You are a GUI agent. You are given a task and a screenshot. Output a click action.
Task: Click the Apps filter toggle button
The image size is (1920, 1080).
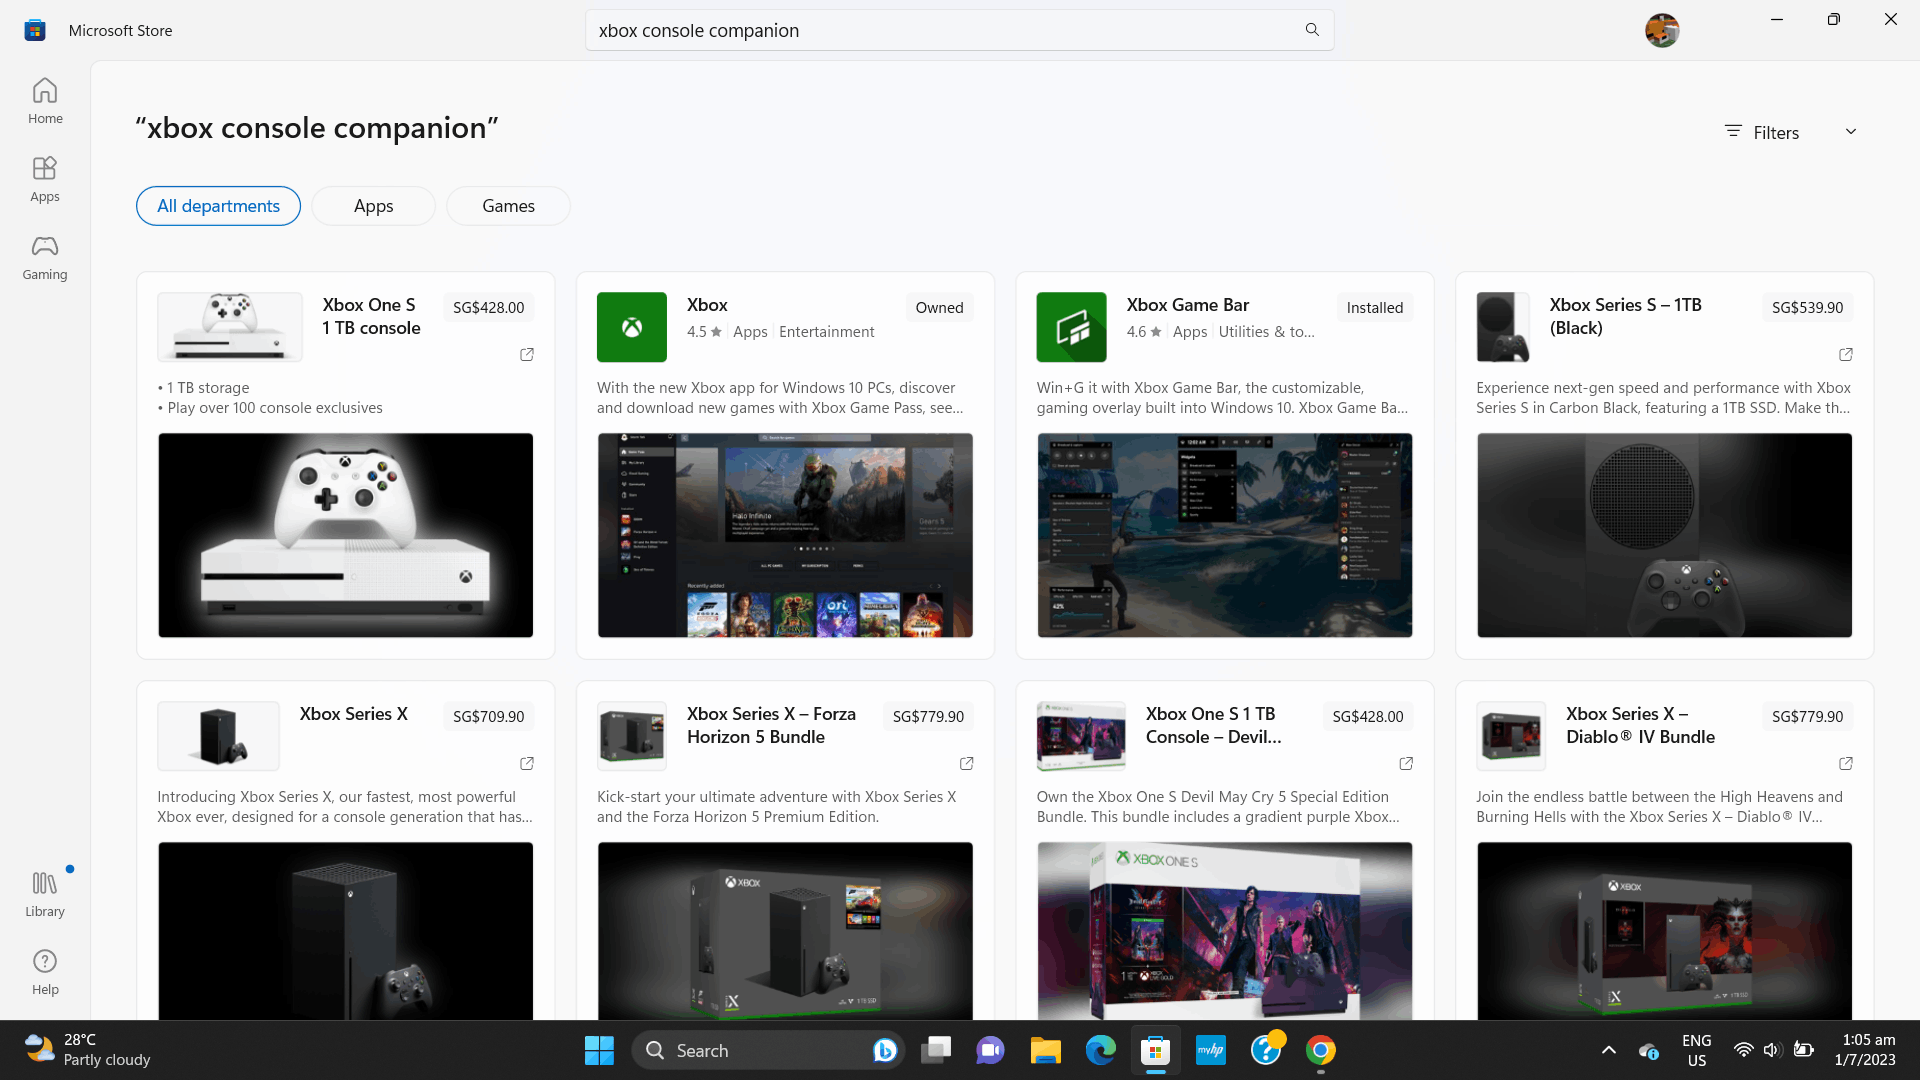tap(373, 206)
